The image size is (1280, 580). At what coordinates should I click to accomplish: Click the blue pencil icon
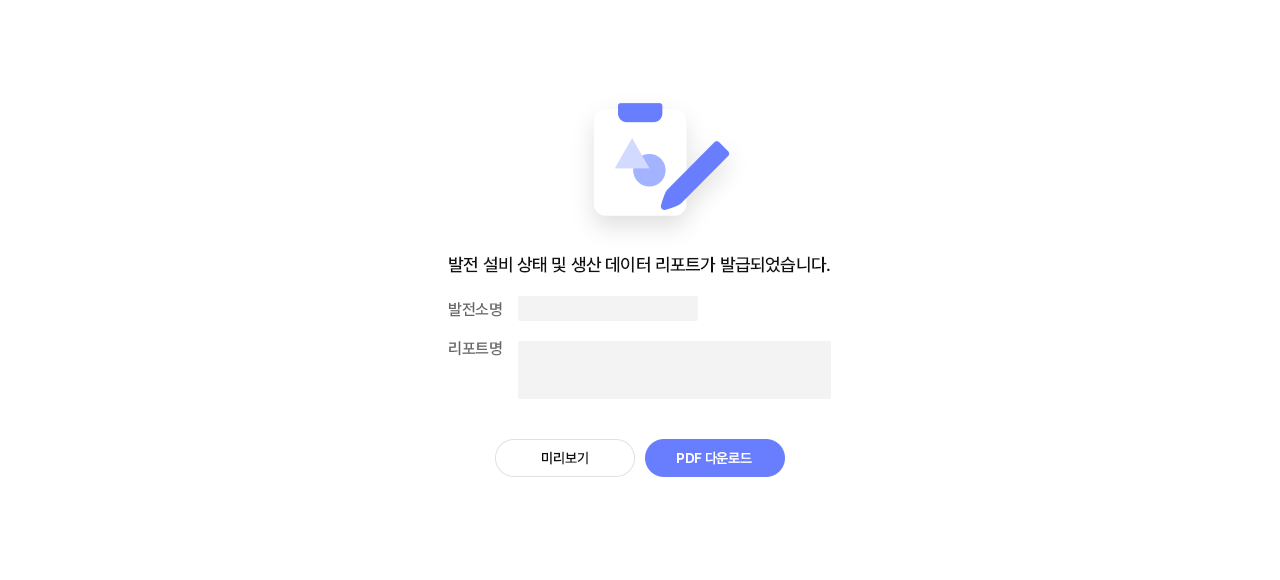pyautogui.click(x=697, y=174)
